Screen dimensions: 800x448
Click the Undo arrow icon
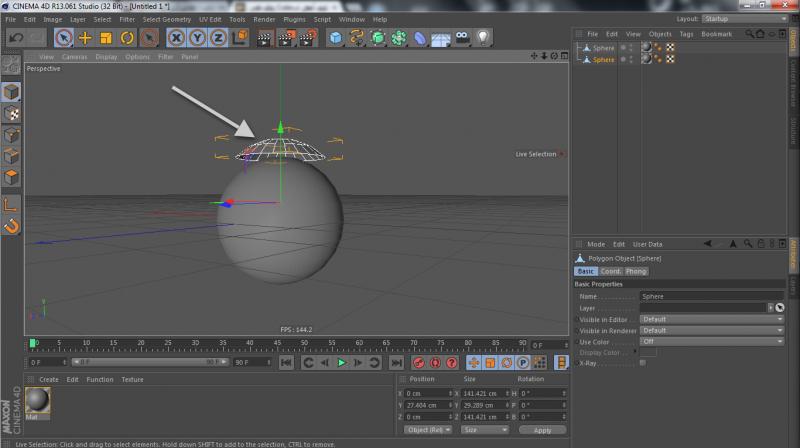pyautogui.click(x=15, y=38)
